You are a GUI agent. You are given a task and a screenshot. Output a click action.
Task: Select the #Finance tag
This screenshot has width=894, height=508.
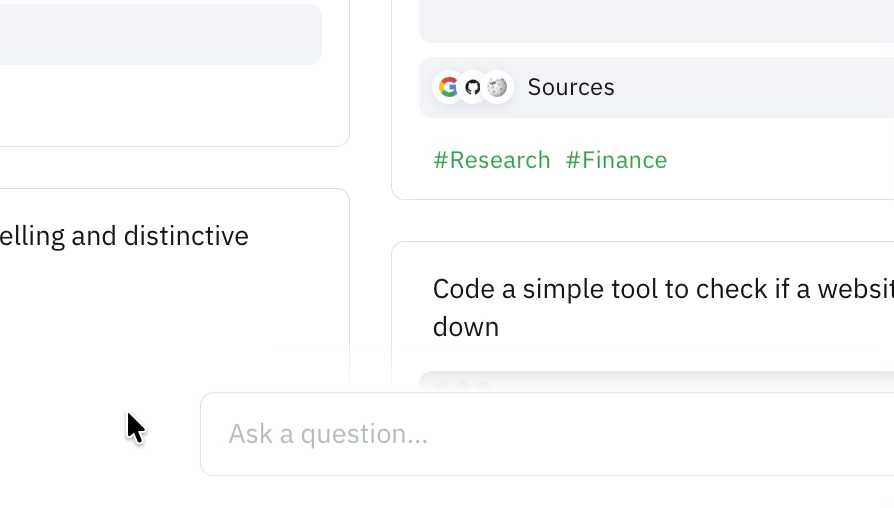tap(616, 160)
